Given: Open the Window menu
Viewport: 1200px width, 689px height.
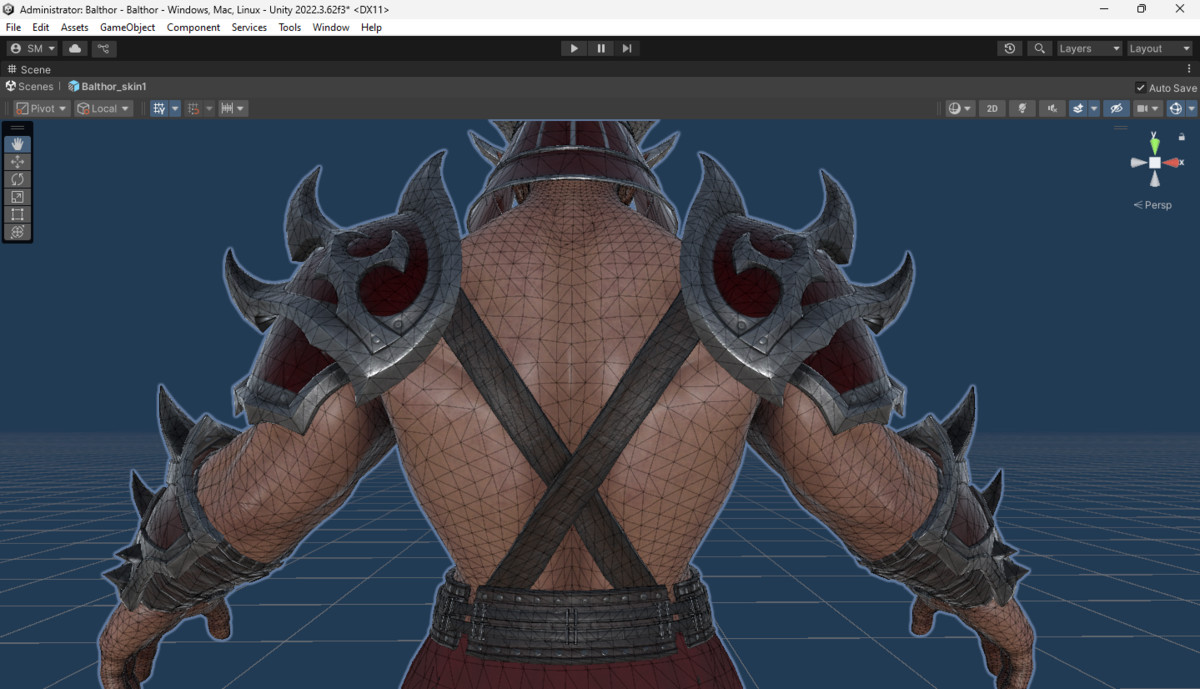Looking at the screenshot, I should (x=331, y=27).
